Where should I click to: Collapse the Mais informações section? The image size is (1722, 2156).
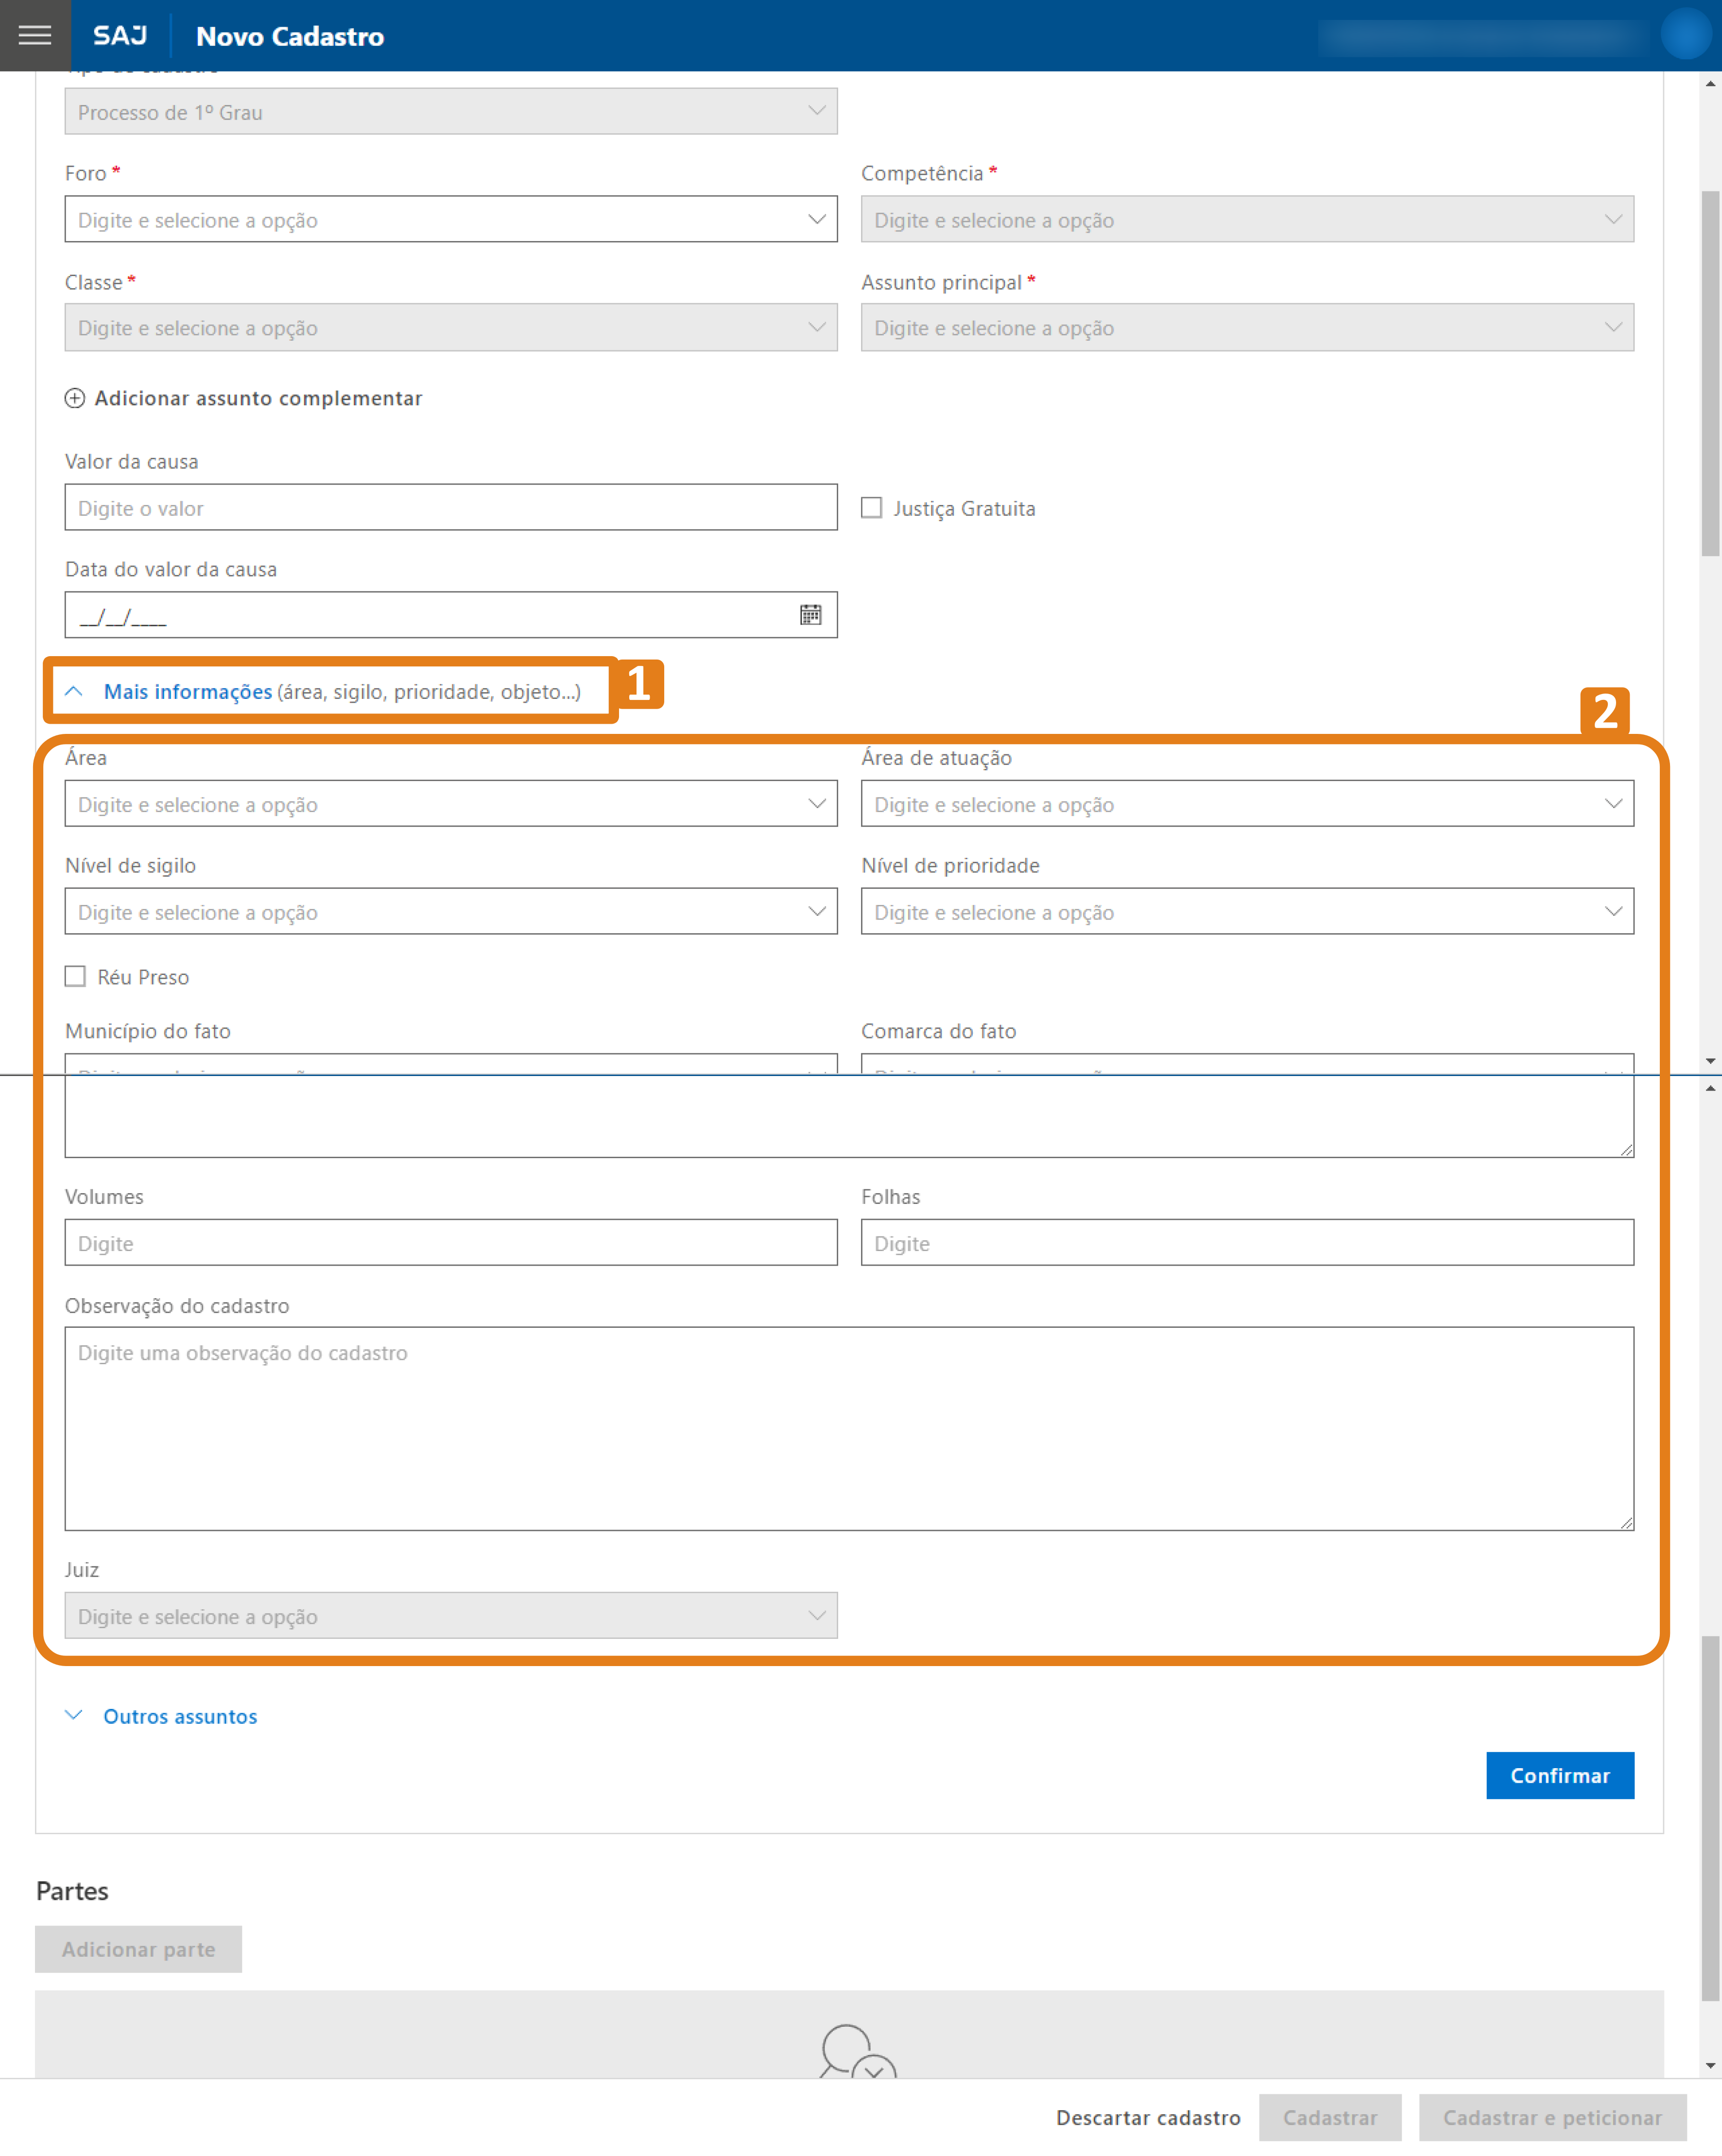tap(188, 691)
